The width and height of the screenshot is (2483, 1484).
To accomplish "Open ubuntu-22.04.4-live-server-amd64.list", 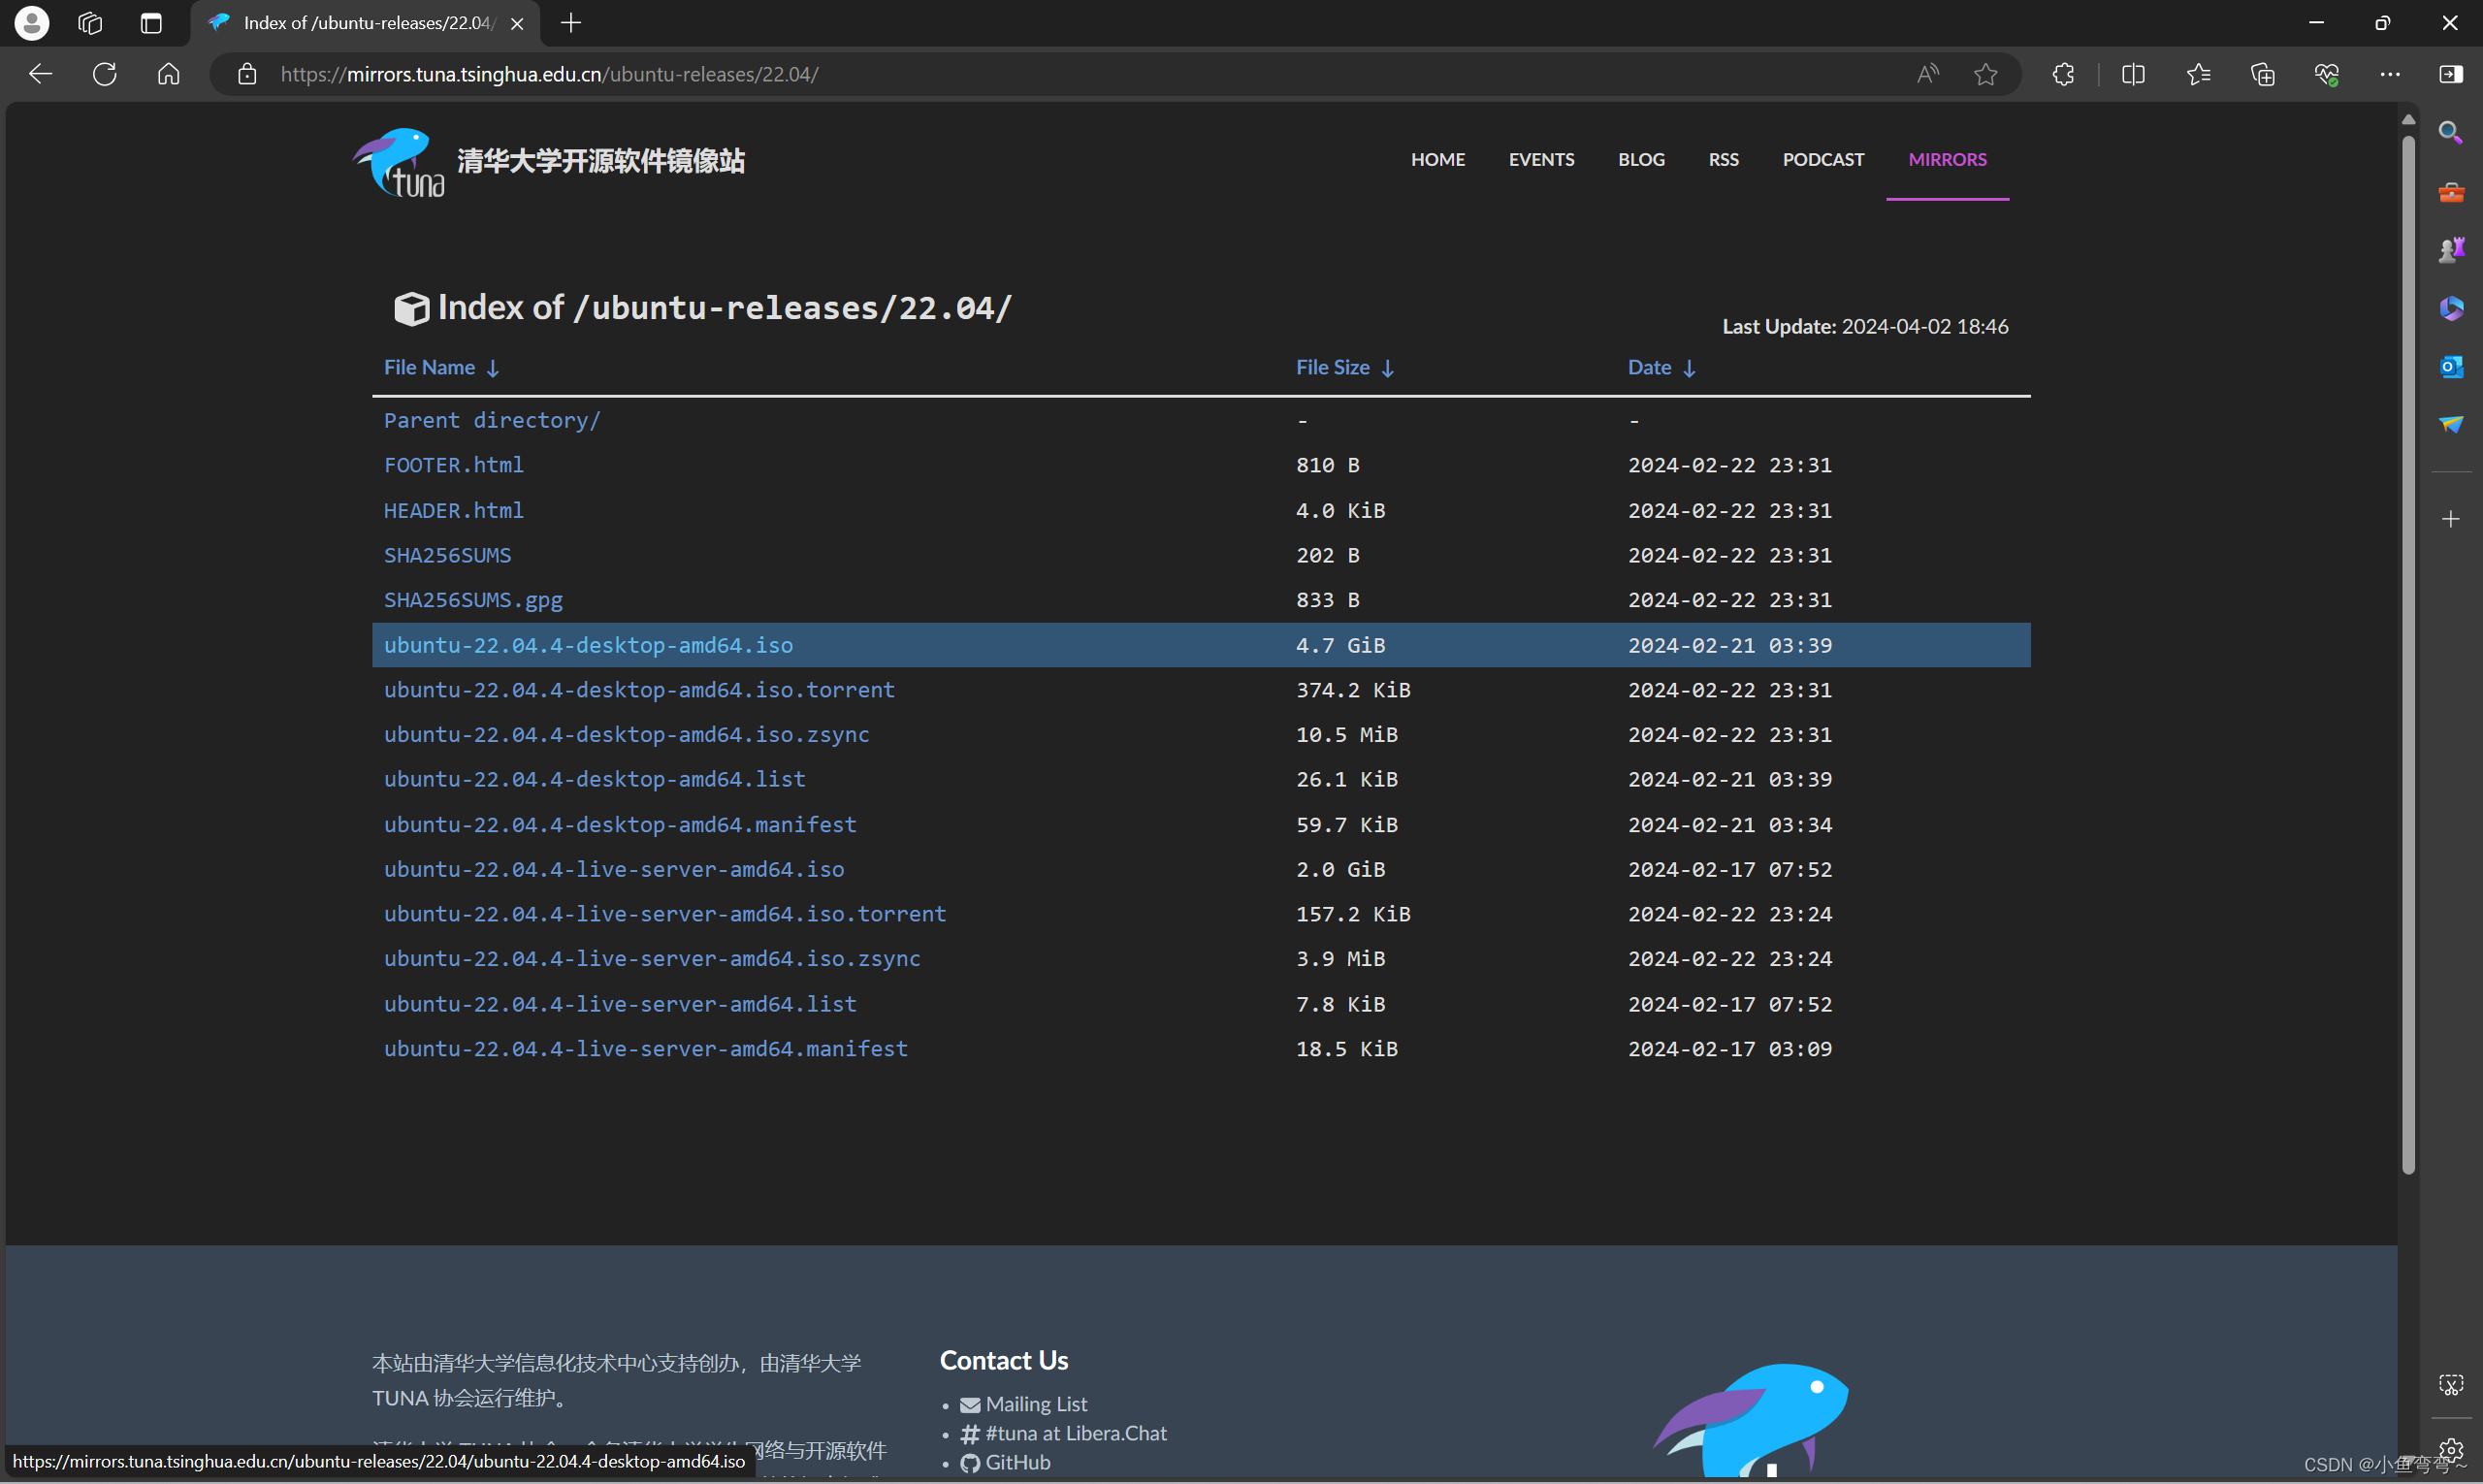I will tap(620, 1004).
